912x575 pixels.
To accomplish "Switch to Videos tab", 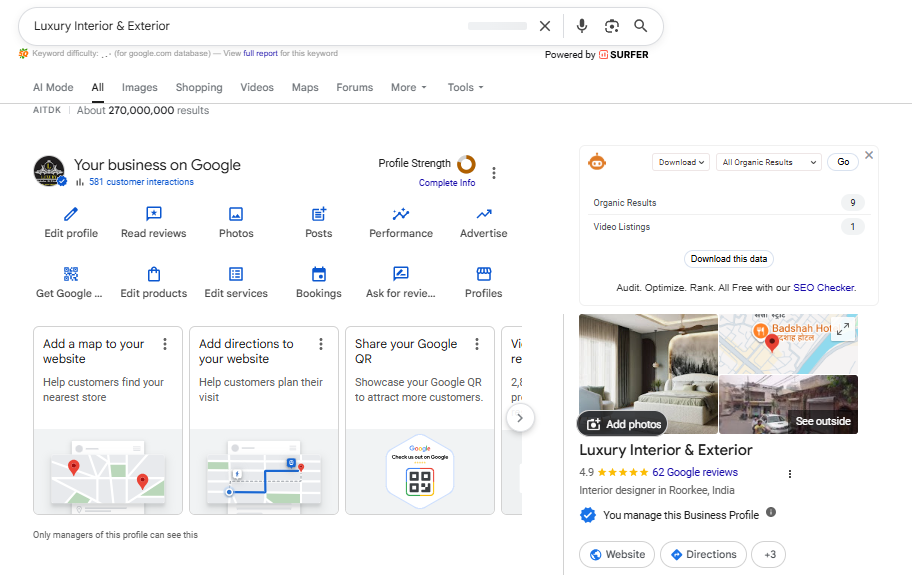I will 257,87.
